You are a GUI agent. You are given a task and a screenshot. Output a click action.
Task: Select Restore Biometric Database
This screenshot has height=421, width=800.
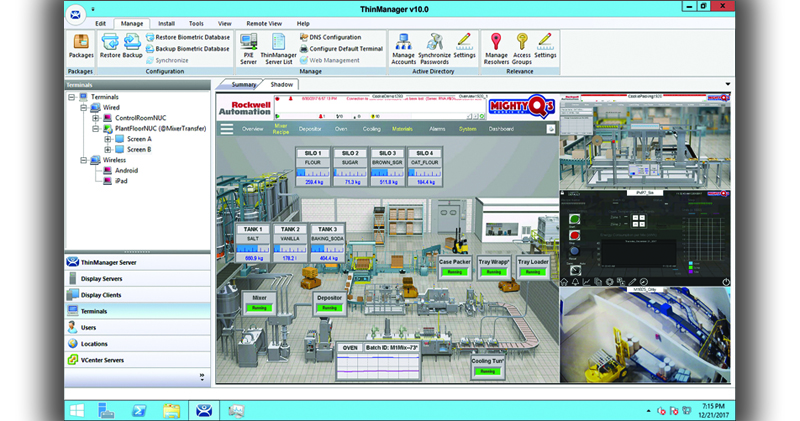188,37
